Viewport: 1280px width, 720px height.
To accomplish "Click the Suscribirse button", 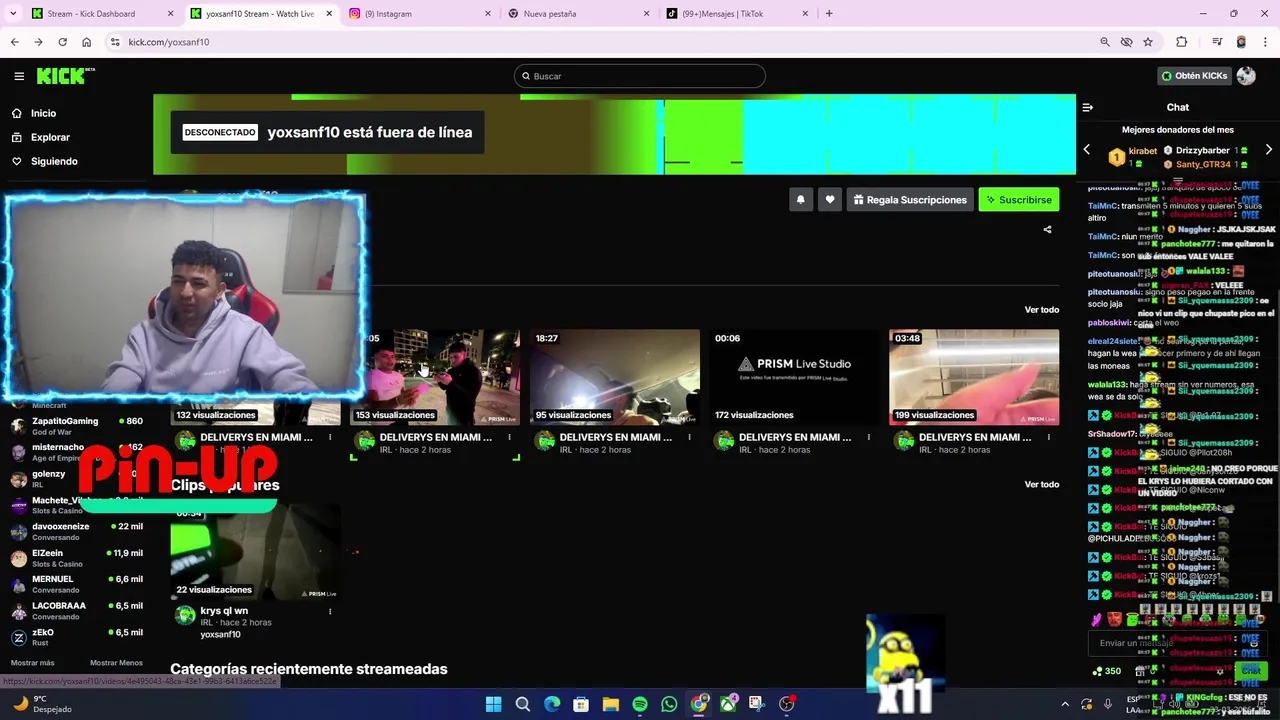I will click(x=1018, y=200).
